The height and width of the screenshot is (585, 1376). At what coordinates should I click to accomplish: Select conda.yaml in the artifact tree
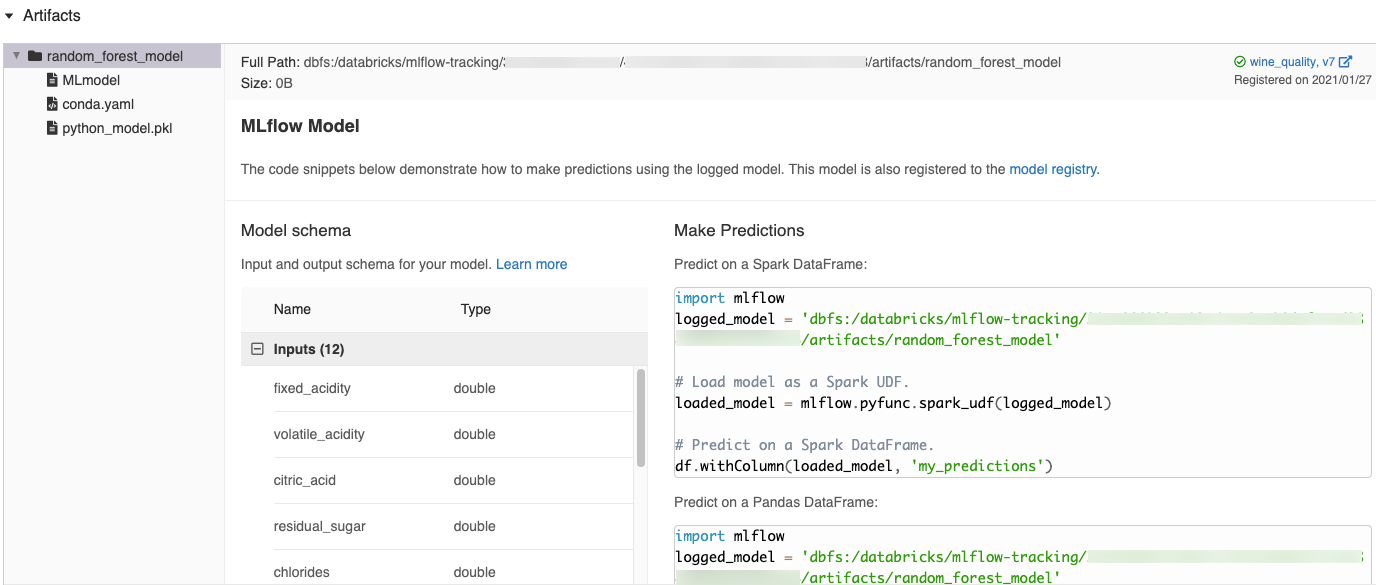(98, 104)
